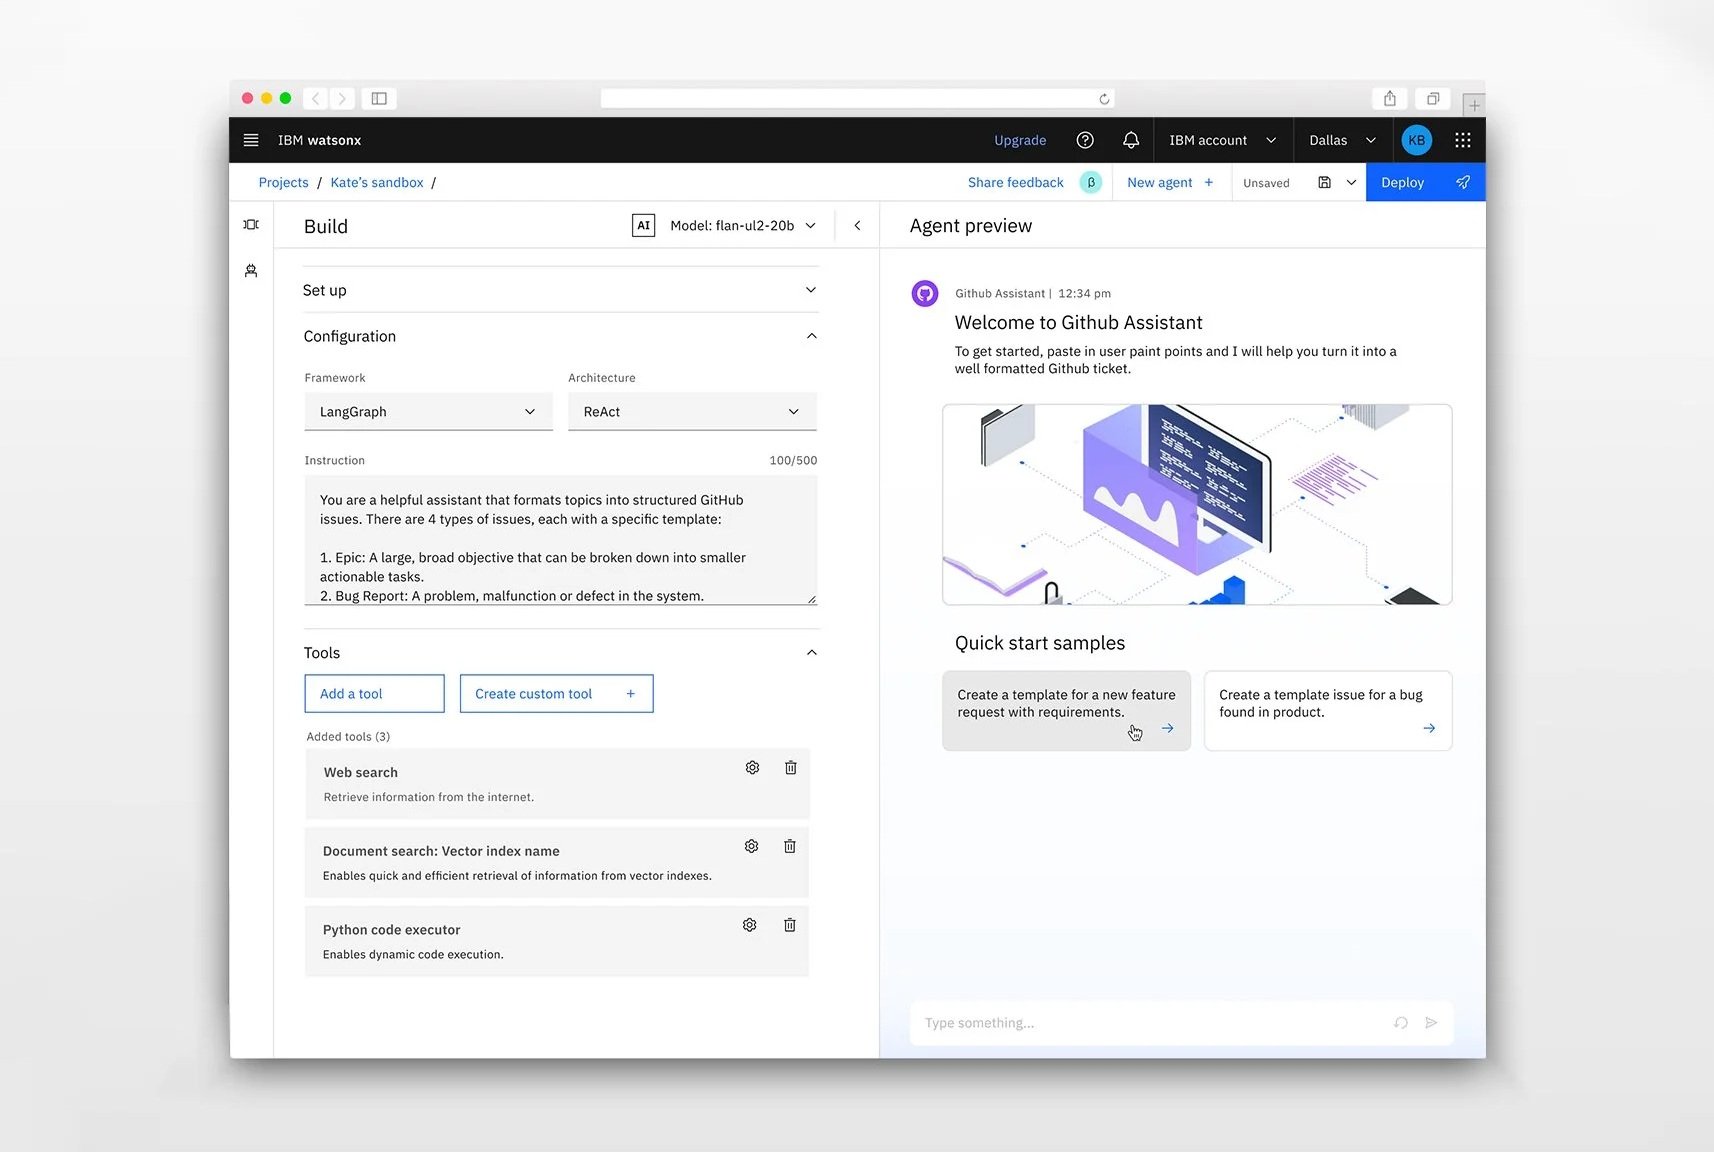The width and height of the screenshot is (1714, 1152).
Task: Toggle the browser sidebar button
Action: [379, 98]
